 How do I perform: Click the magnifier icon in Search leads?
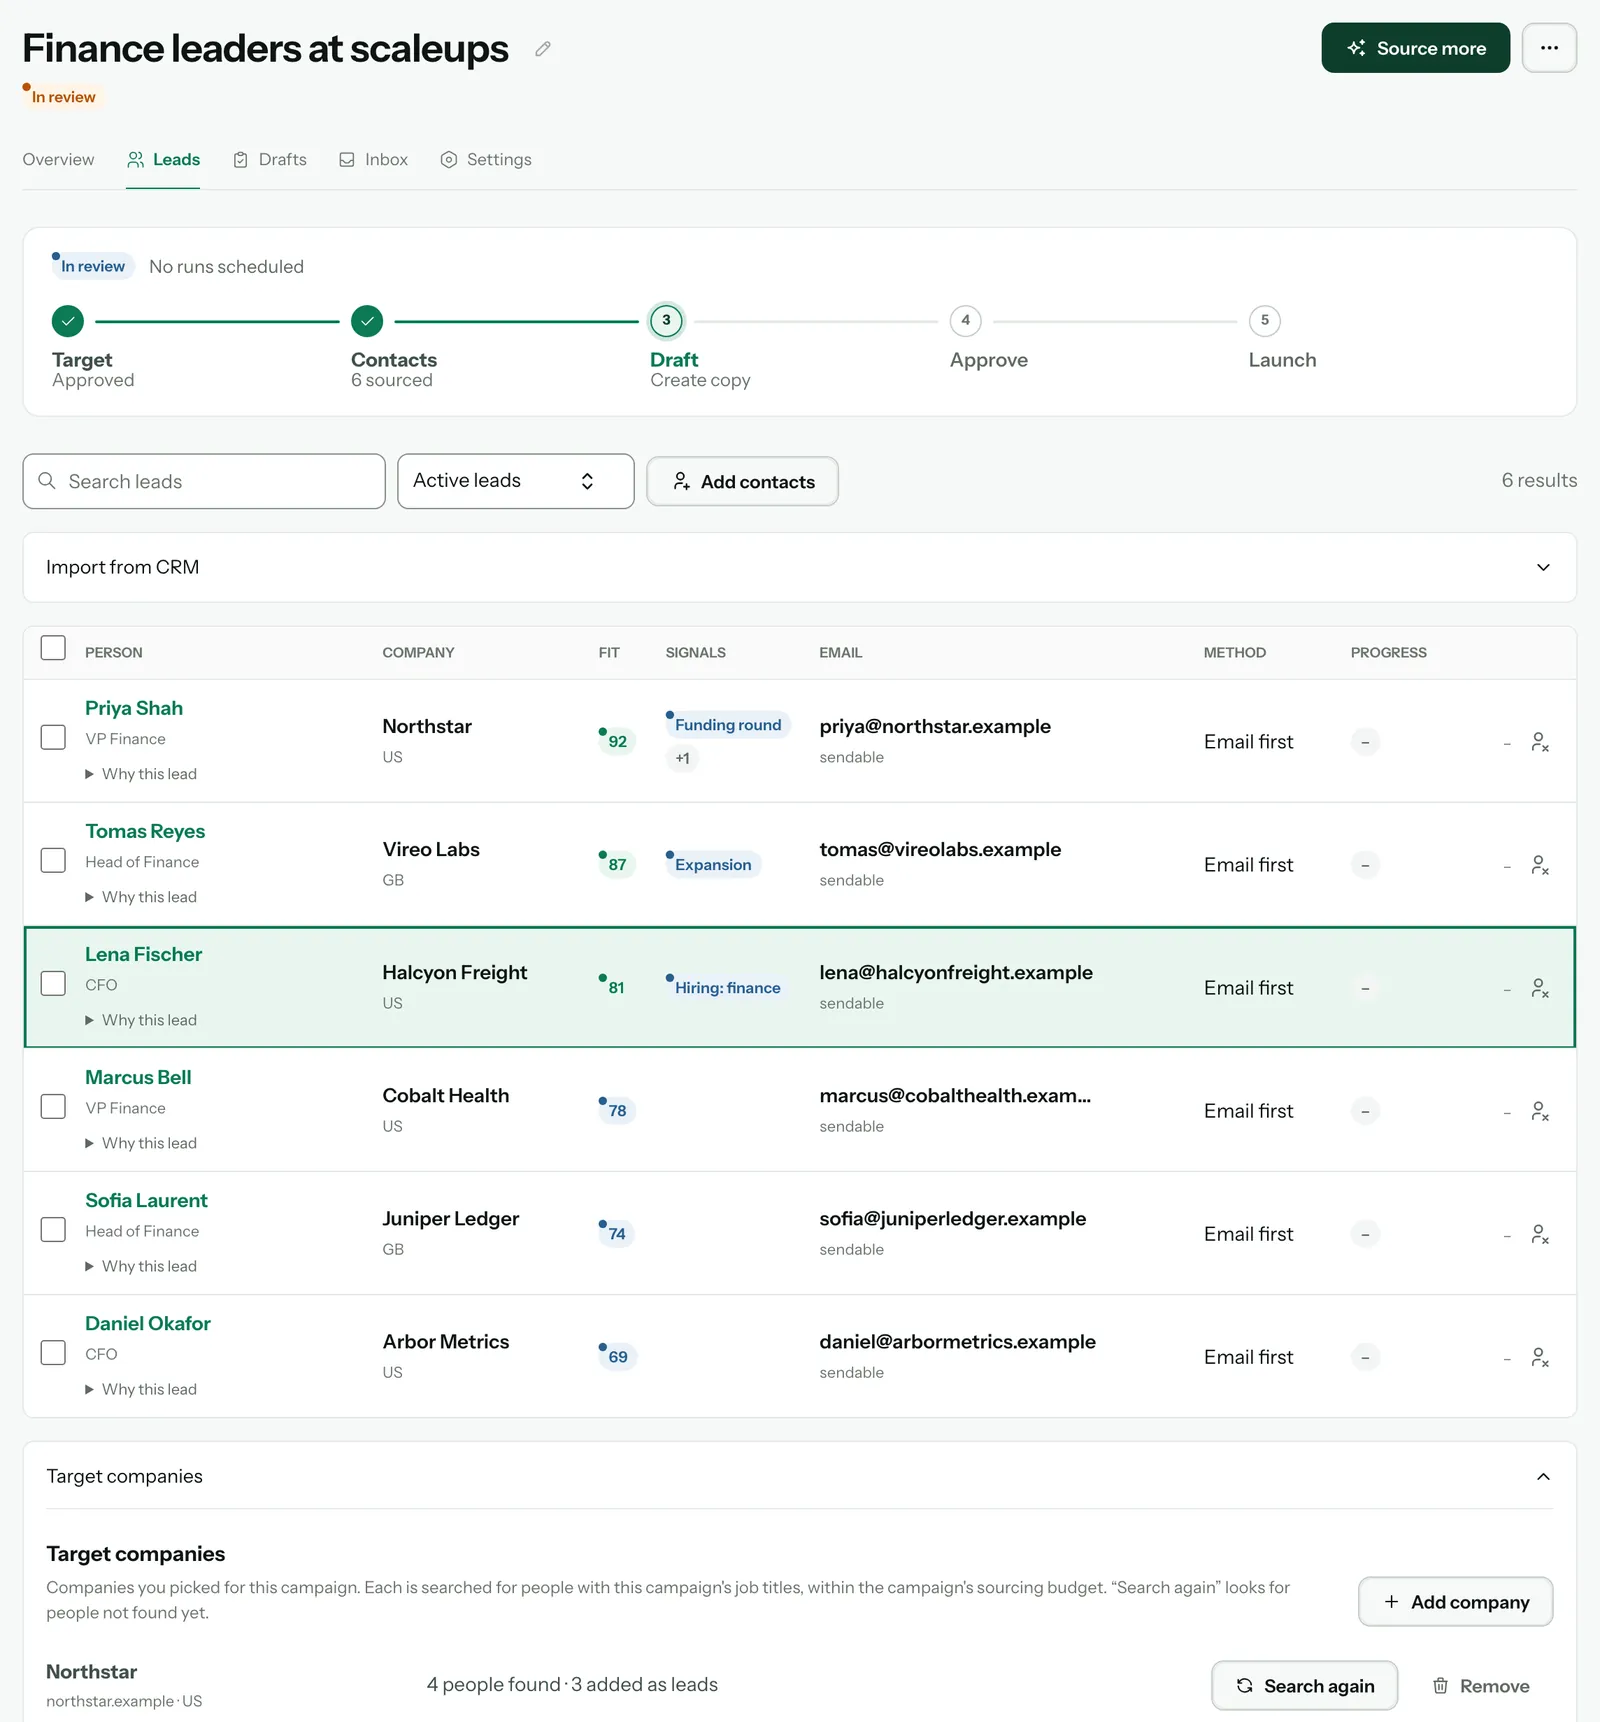tap(47, 481)
